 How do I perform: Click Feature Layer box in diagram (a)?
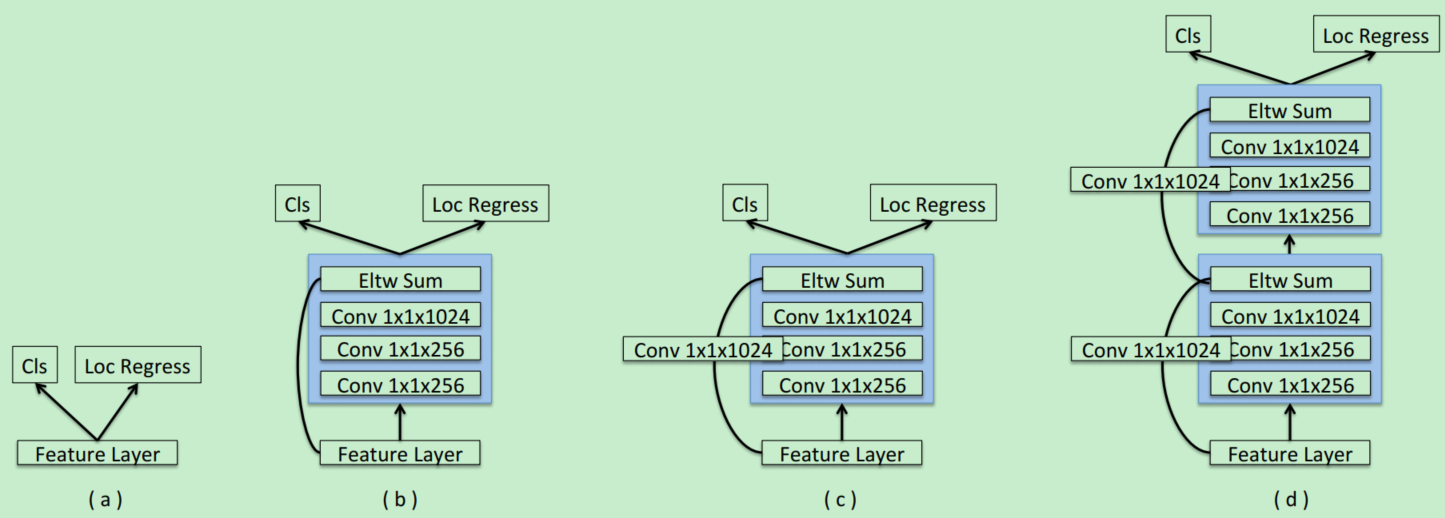click(97, 454)
